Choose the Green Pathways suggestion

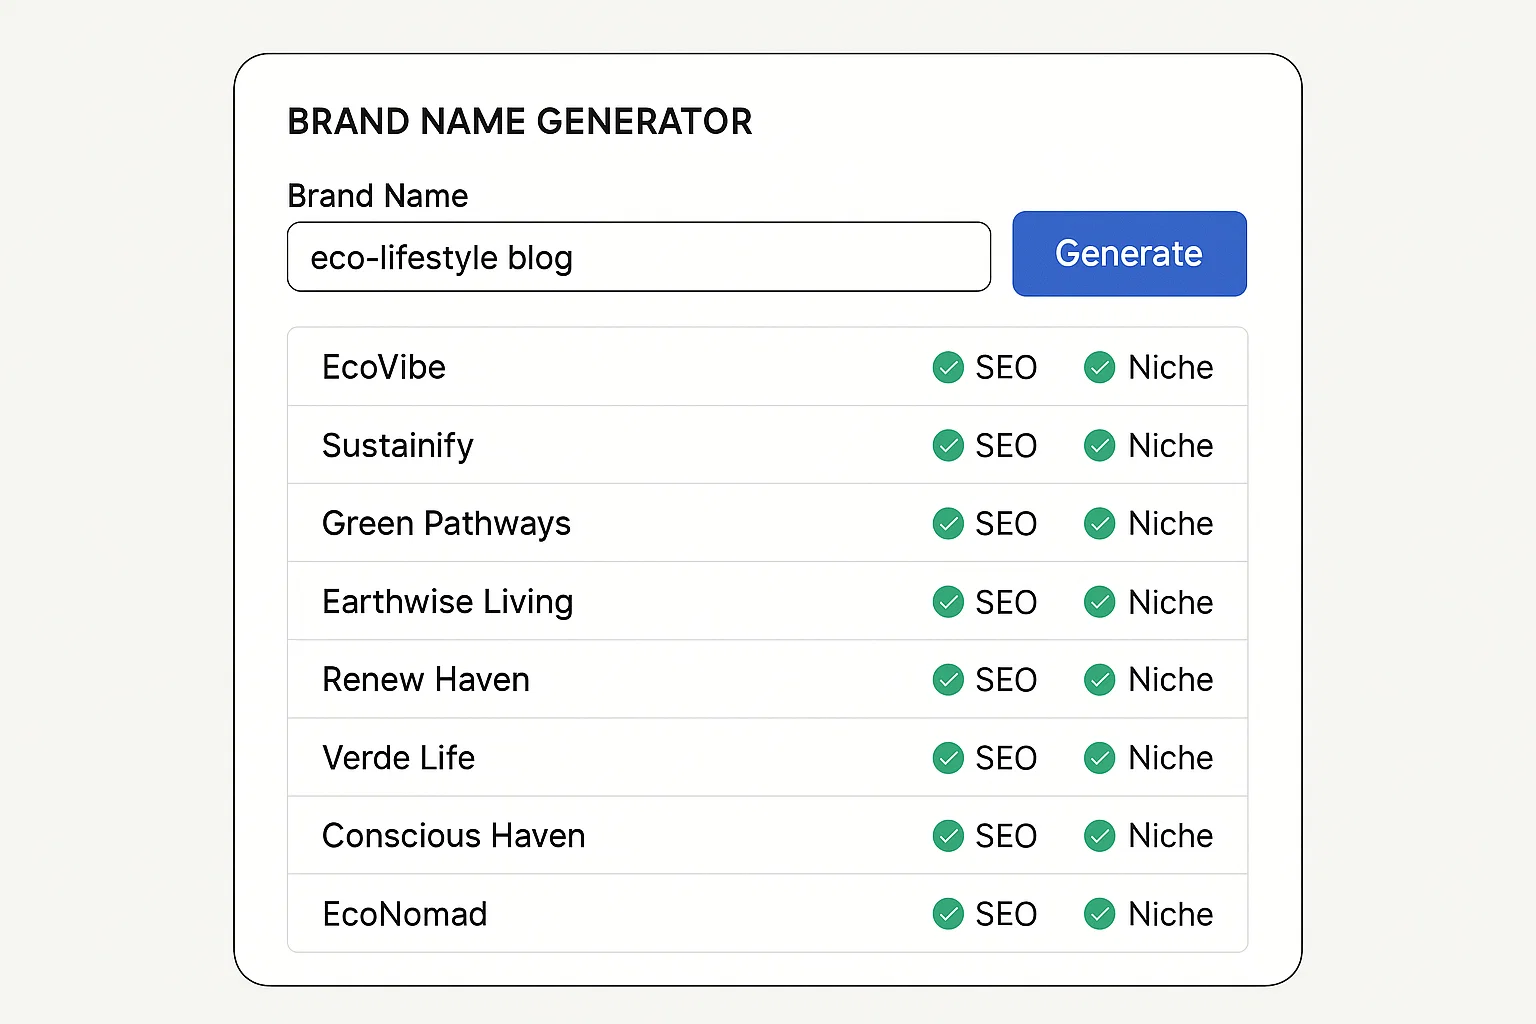446,523
